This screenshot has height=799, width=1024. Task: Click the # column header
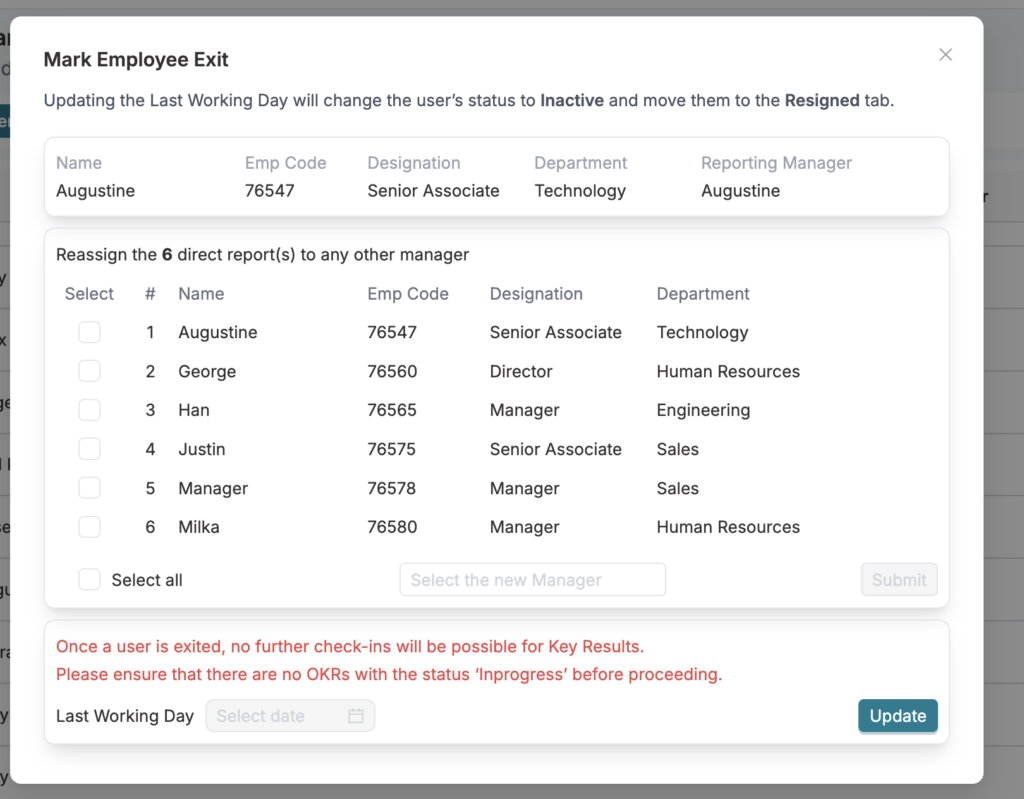[150, 294]
